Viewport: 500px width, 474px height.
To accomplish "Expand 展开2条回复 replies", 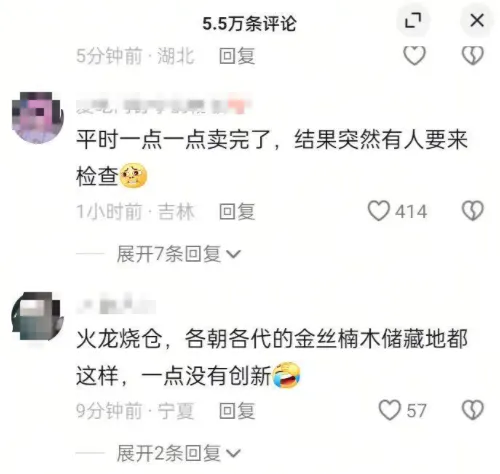I will click(x=178, y=453).
